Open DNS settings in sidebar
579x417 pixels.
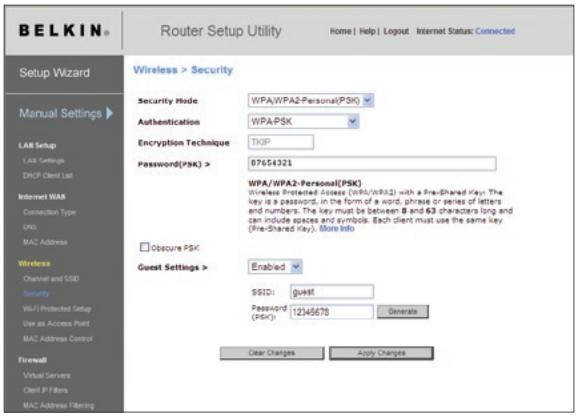(30, 227)
